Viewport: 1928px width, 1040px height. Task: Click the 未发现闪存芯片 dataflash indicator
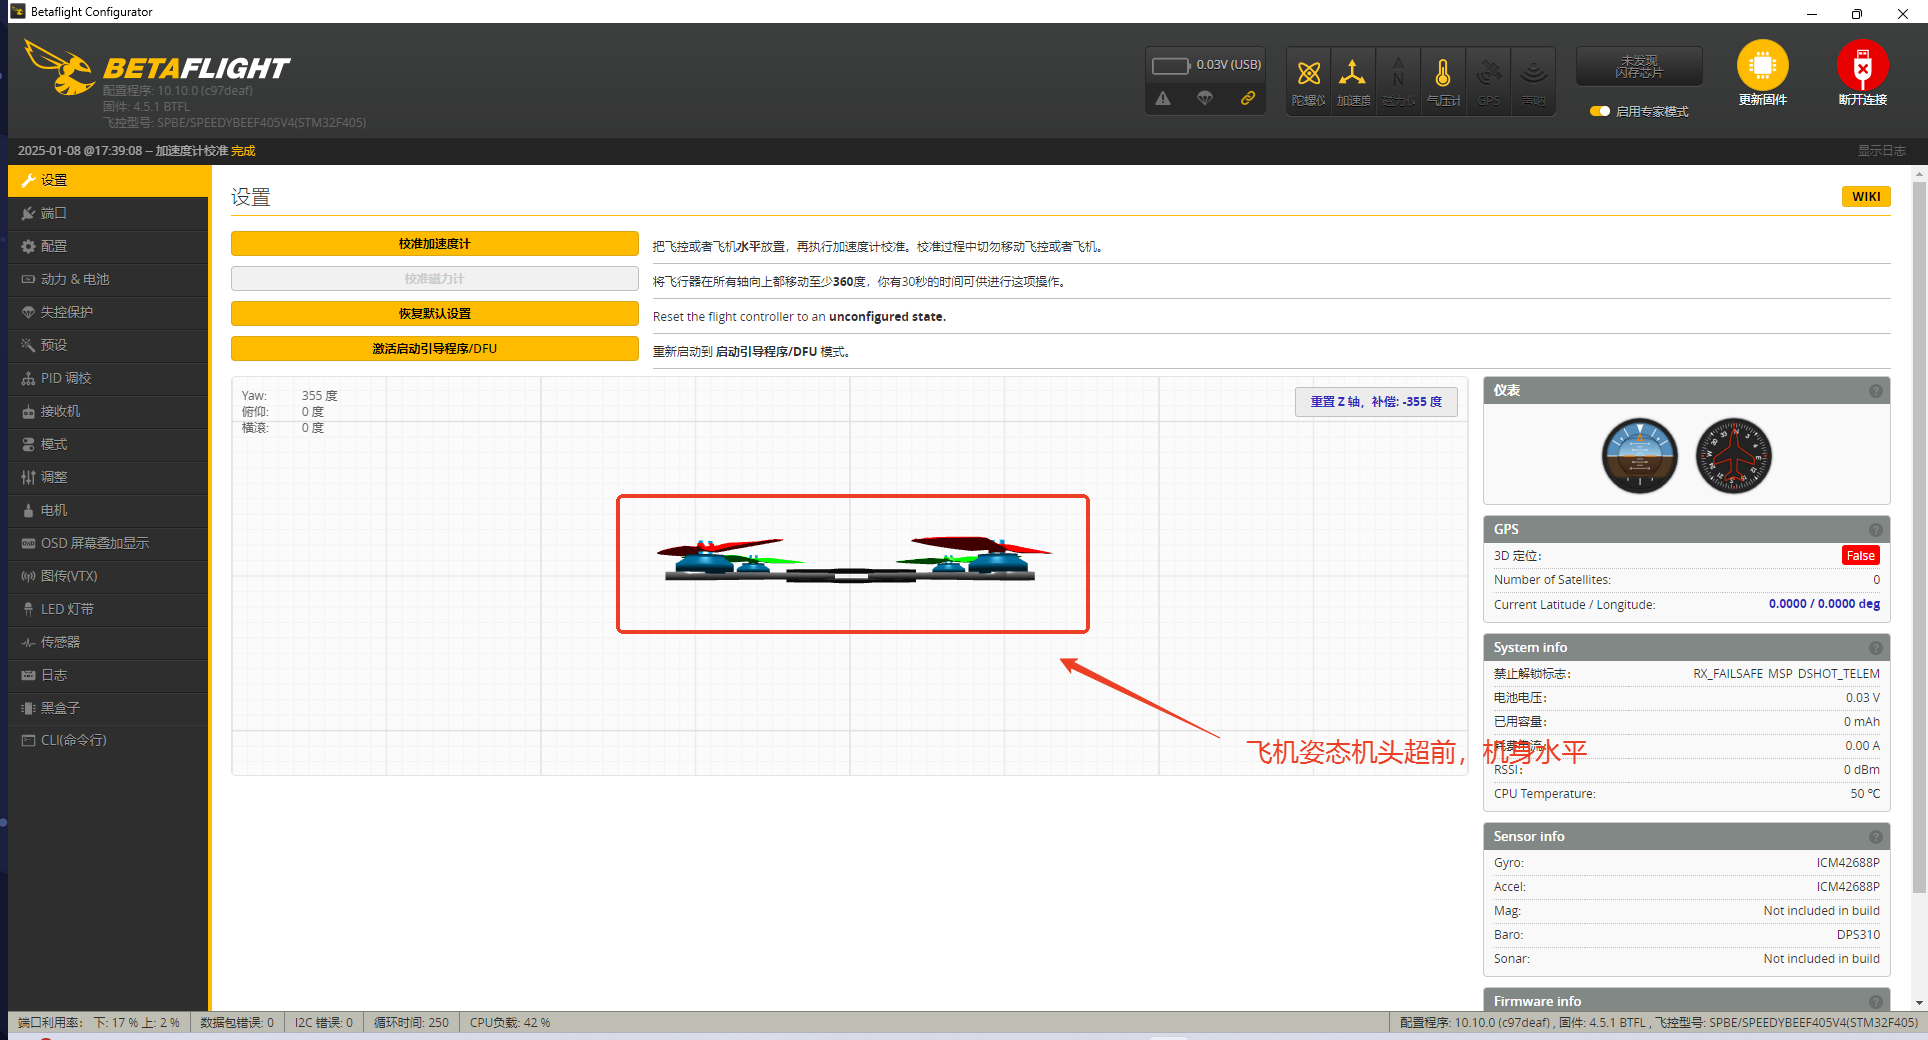[x=1639, y=67]
